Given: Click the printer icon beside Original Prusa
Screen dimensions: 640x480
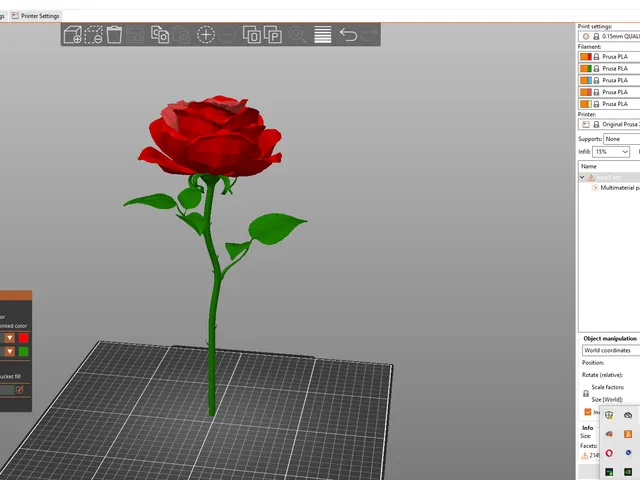Looking at the screenshot, I should coord(586,124).
